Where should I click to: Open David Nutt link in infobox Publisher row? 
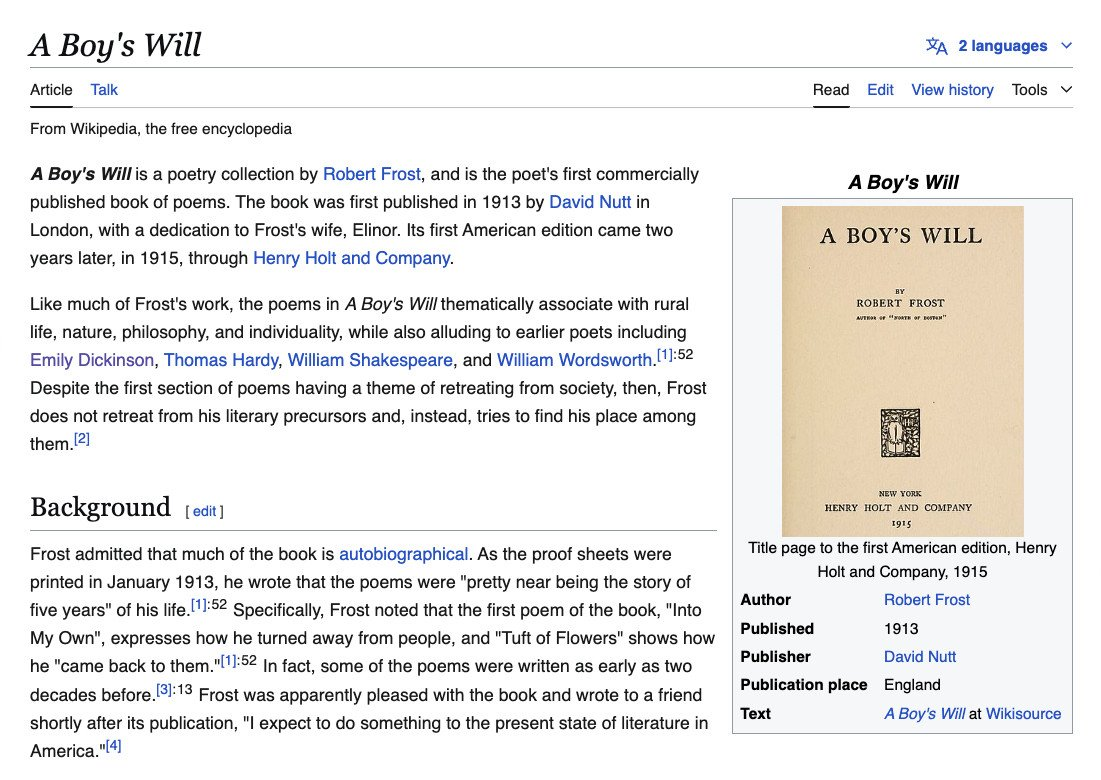click(x=920, y=656)
